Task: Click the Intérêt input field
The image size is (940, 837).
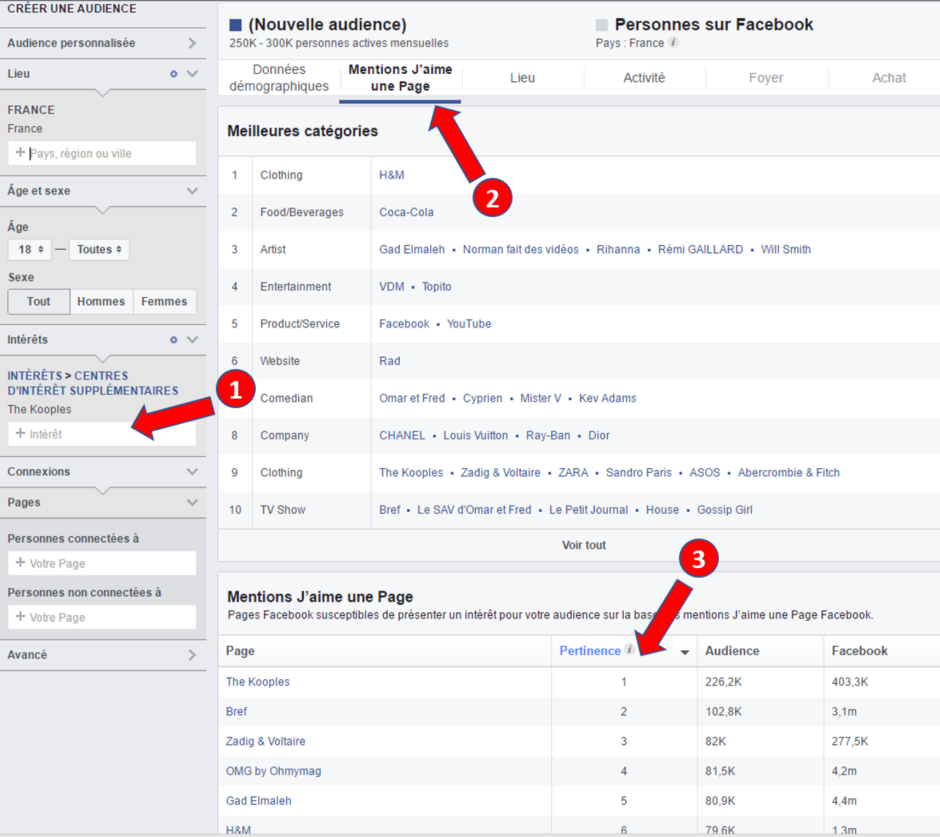Action: pyautogui.click(x=102, y=434)
